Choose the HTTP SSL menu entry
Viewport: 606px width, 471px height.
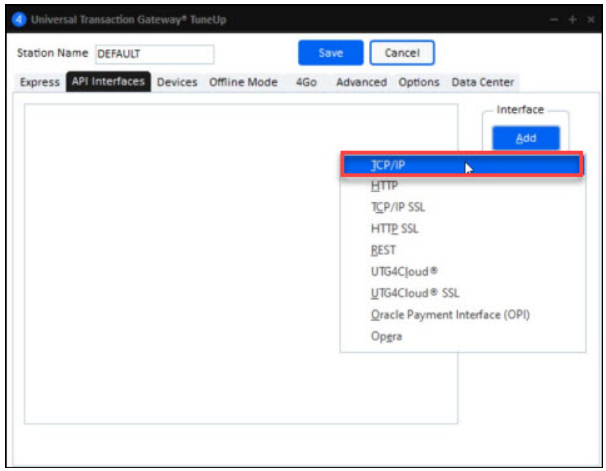tap(394, 229)
